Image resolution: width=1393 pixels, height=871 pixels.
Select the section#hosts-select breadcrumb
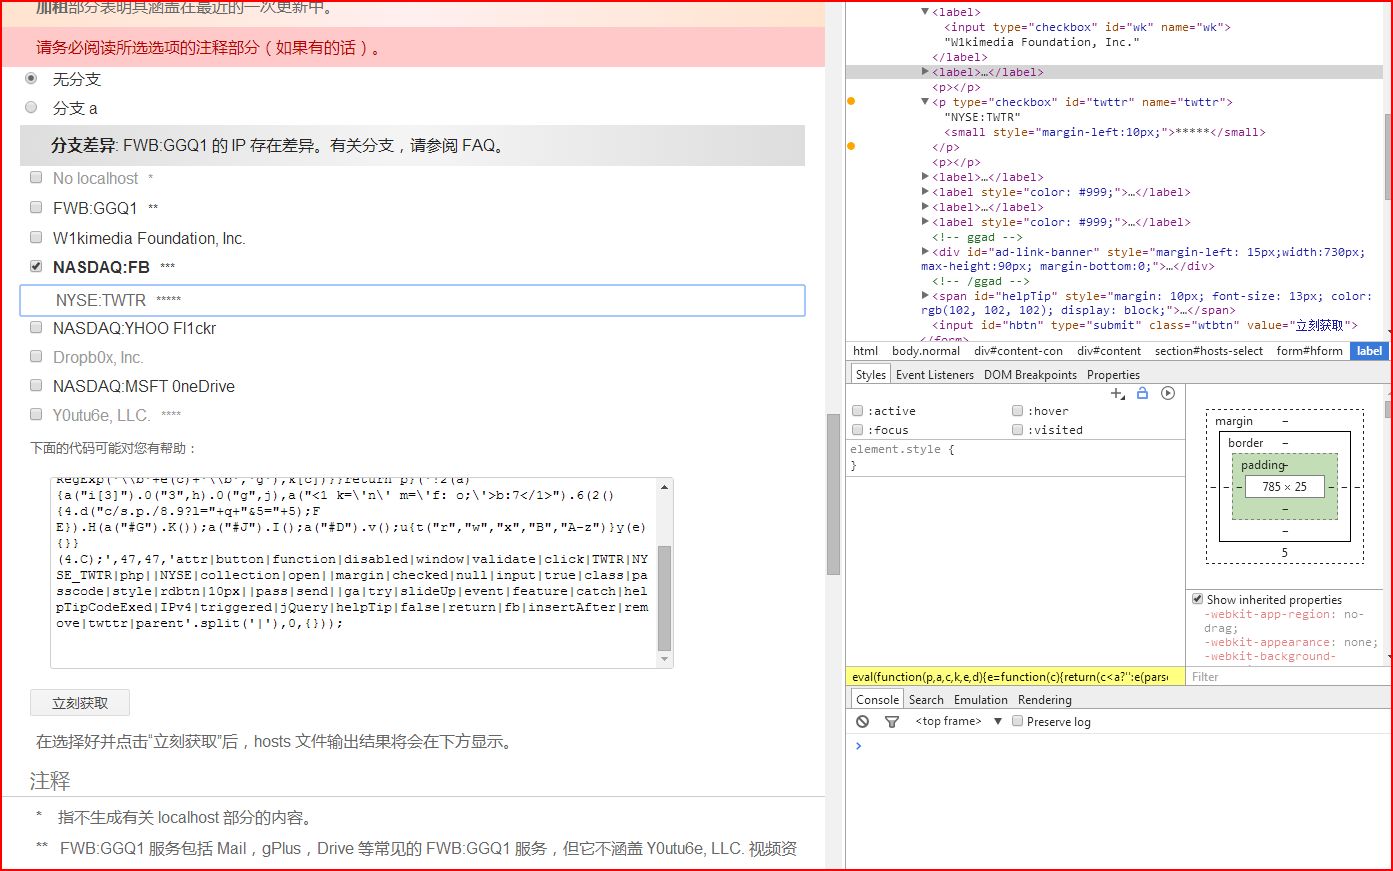tap(1209, 350)
